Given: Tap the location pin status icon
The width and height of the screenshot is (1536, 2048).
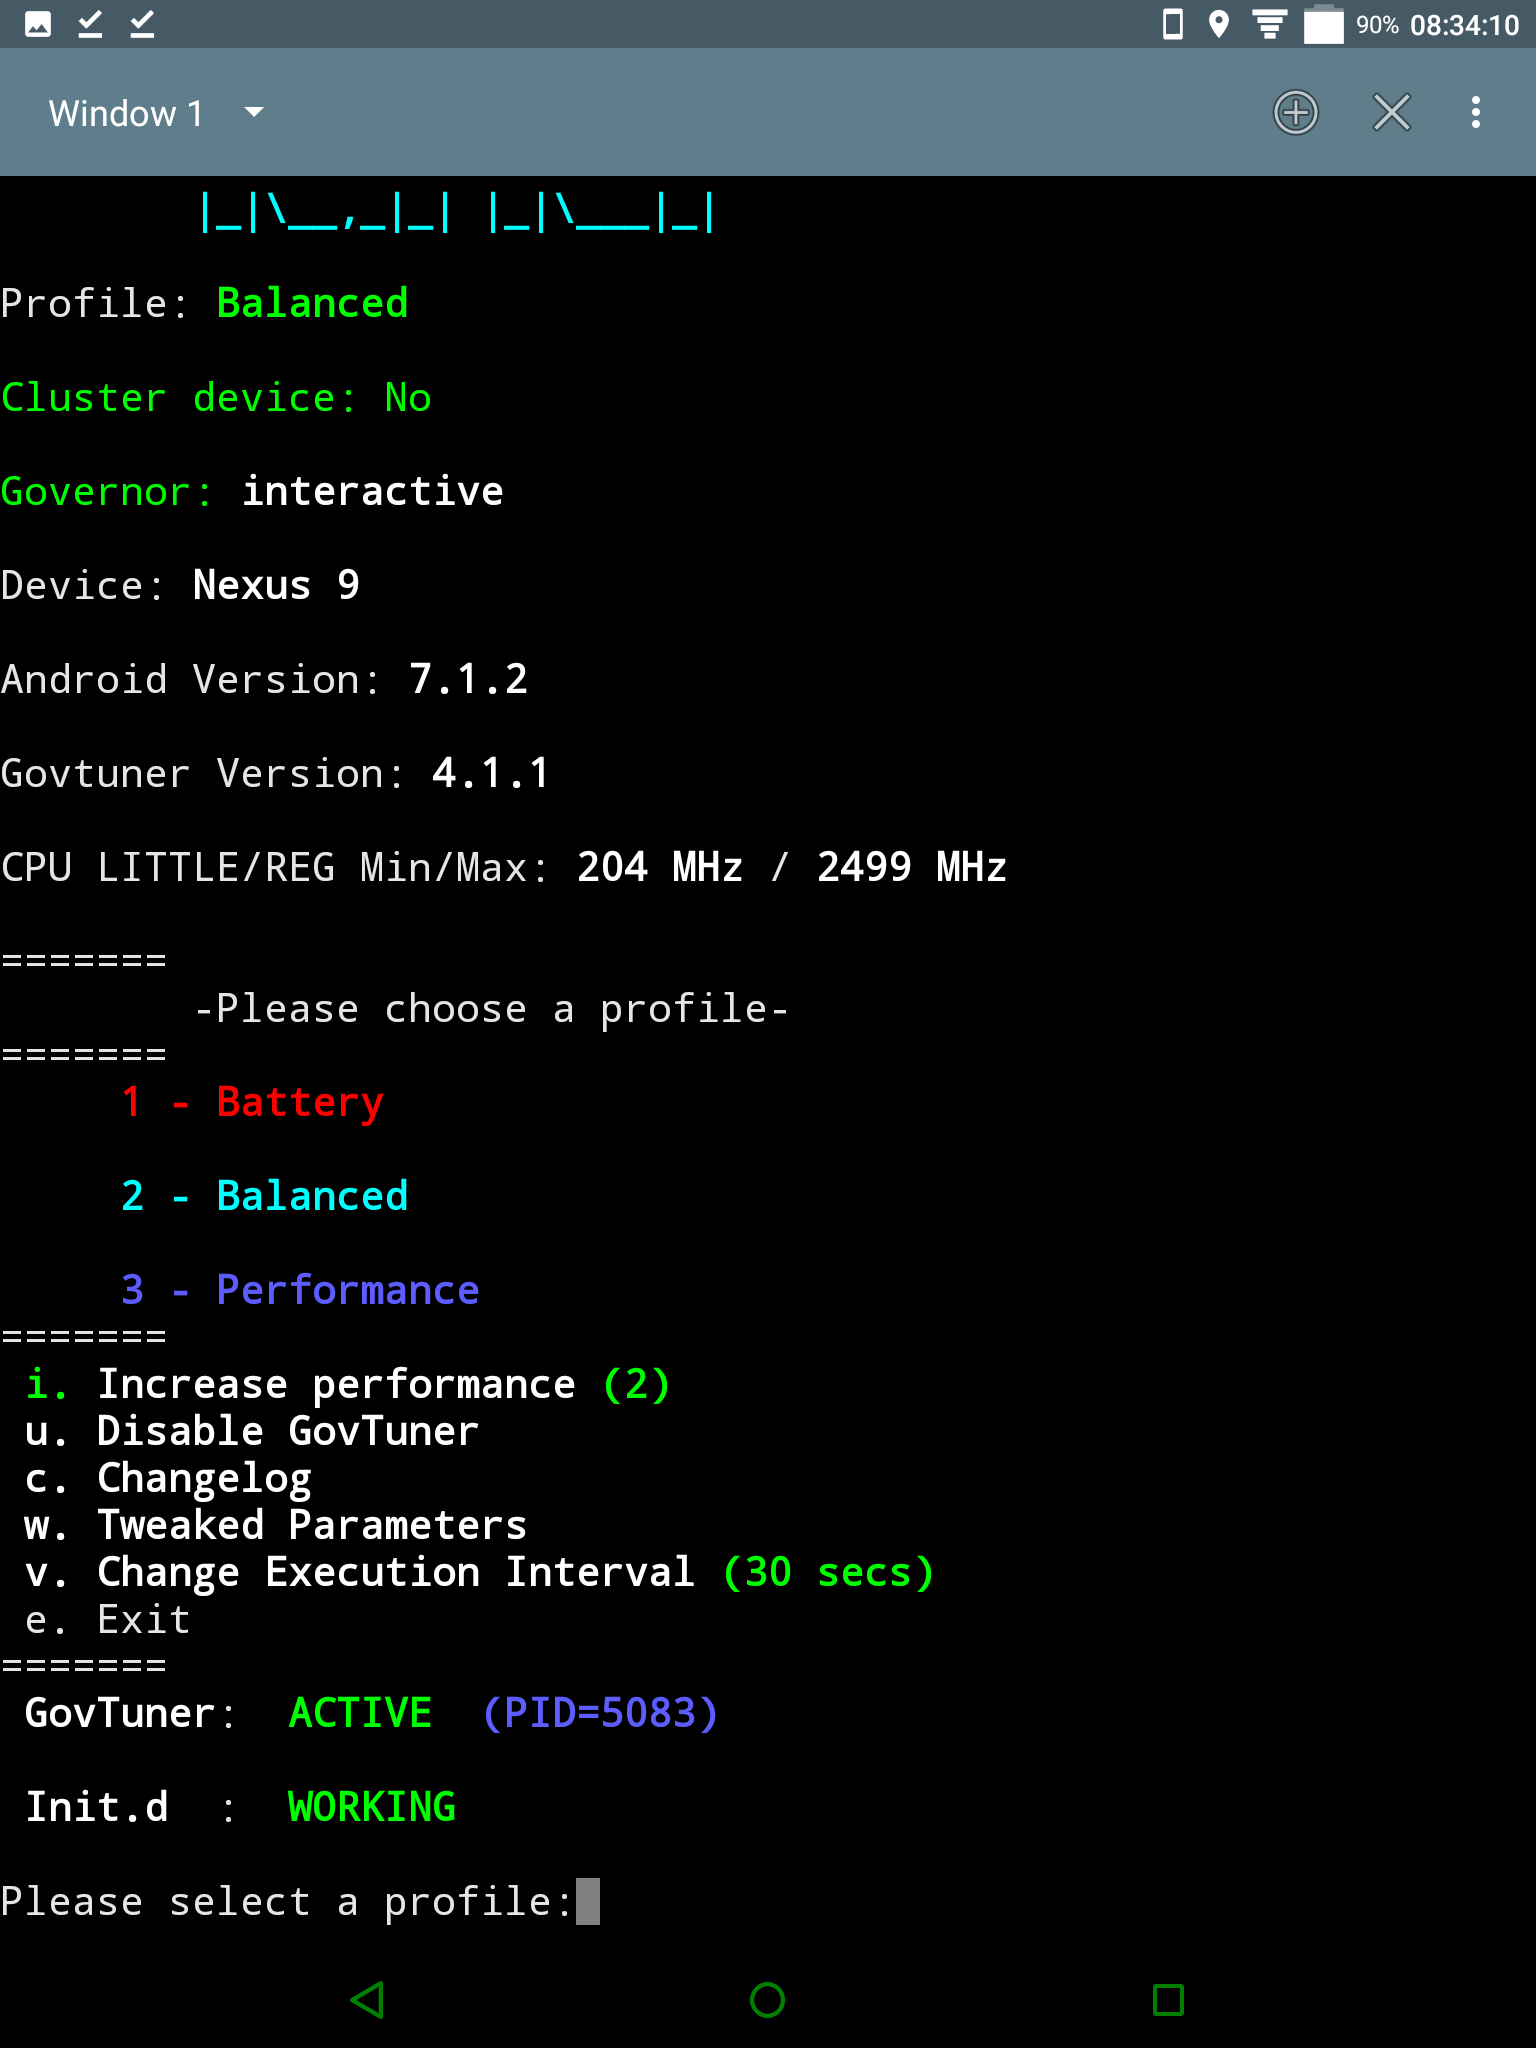Looking at the screenshot, I should click(x=1218, y=24).
